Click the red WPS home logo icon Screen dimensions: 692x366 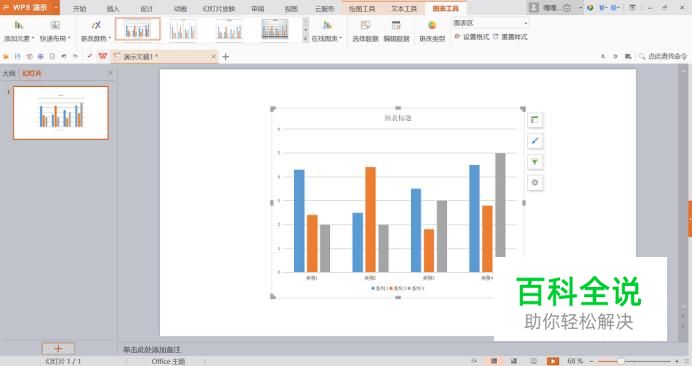103,56
